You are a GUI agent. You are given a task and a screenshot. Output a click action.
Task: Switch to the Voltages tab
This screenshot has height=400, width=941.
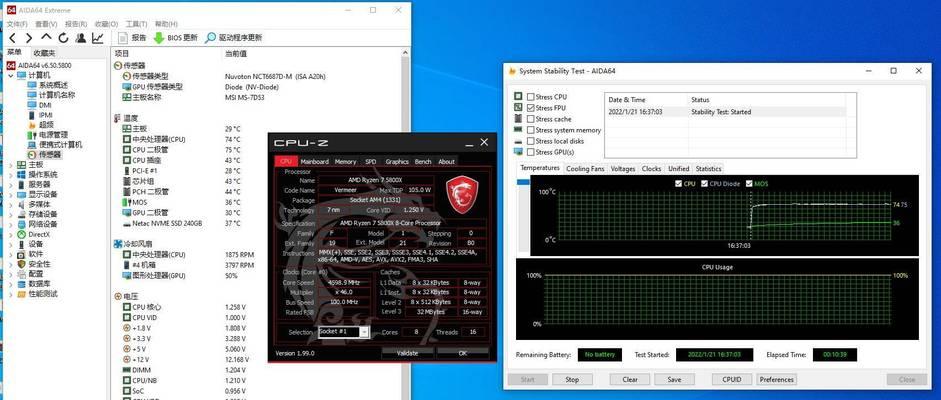point(623,169)
